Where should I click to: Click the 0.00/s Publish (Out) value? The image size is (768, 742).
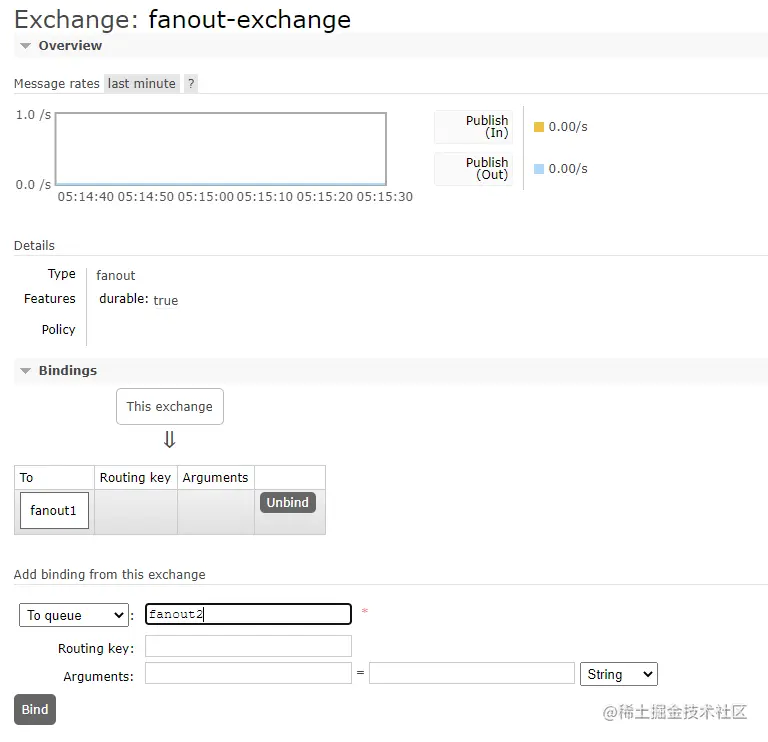pos(568,169)
